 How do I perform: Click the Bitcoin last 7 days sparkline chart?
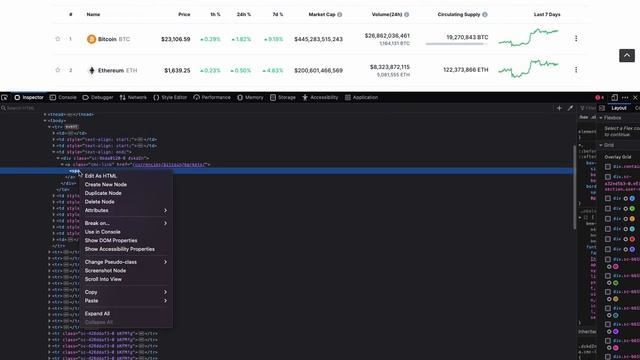pos(528,38)
